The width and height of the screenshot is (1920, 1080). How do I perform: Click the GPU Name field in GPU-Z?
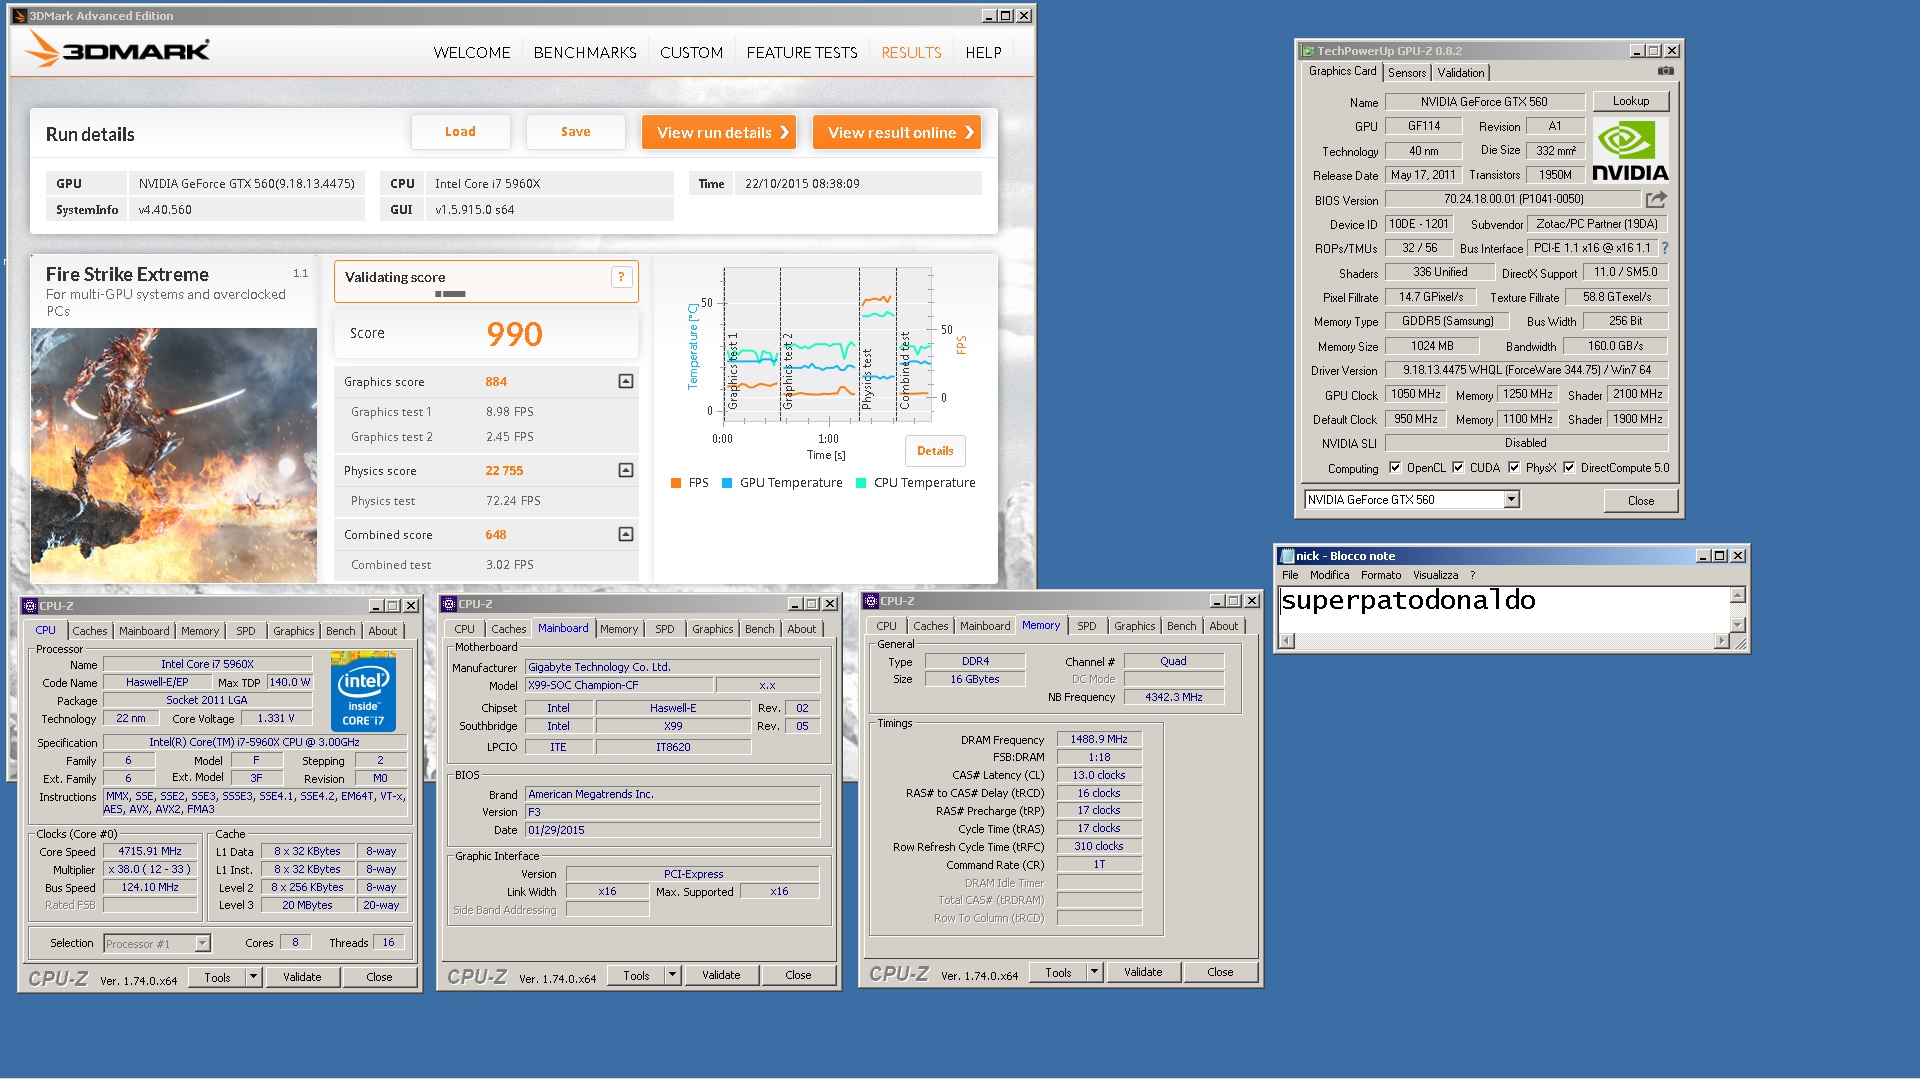tap(1484, 101)
